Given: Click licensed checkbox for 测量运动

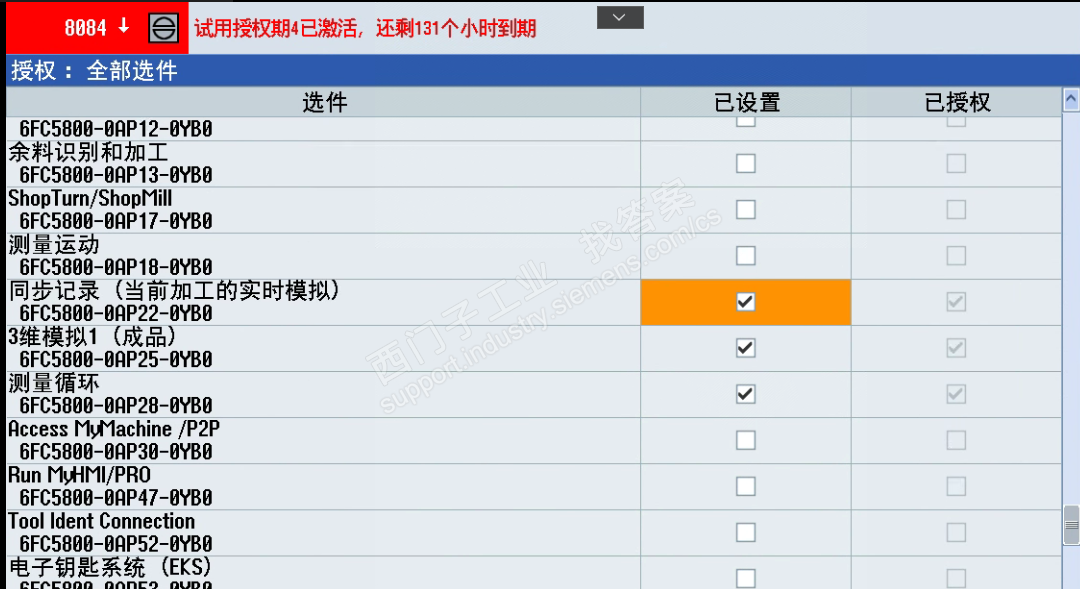Looking at the screenshot, I should (x=956, y=256).
